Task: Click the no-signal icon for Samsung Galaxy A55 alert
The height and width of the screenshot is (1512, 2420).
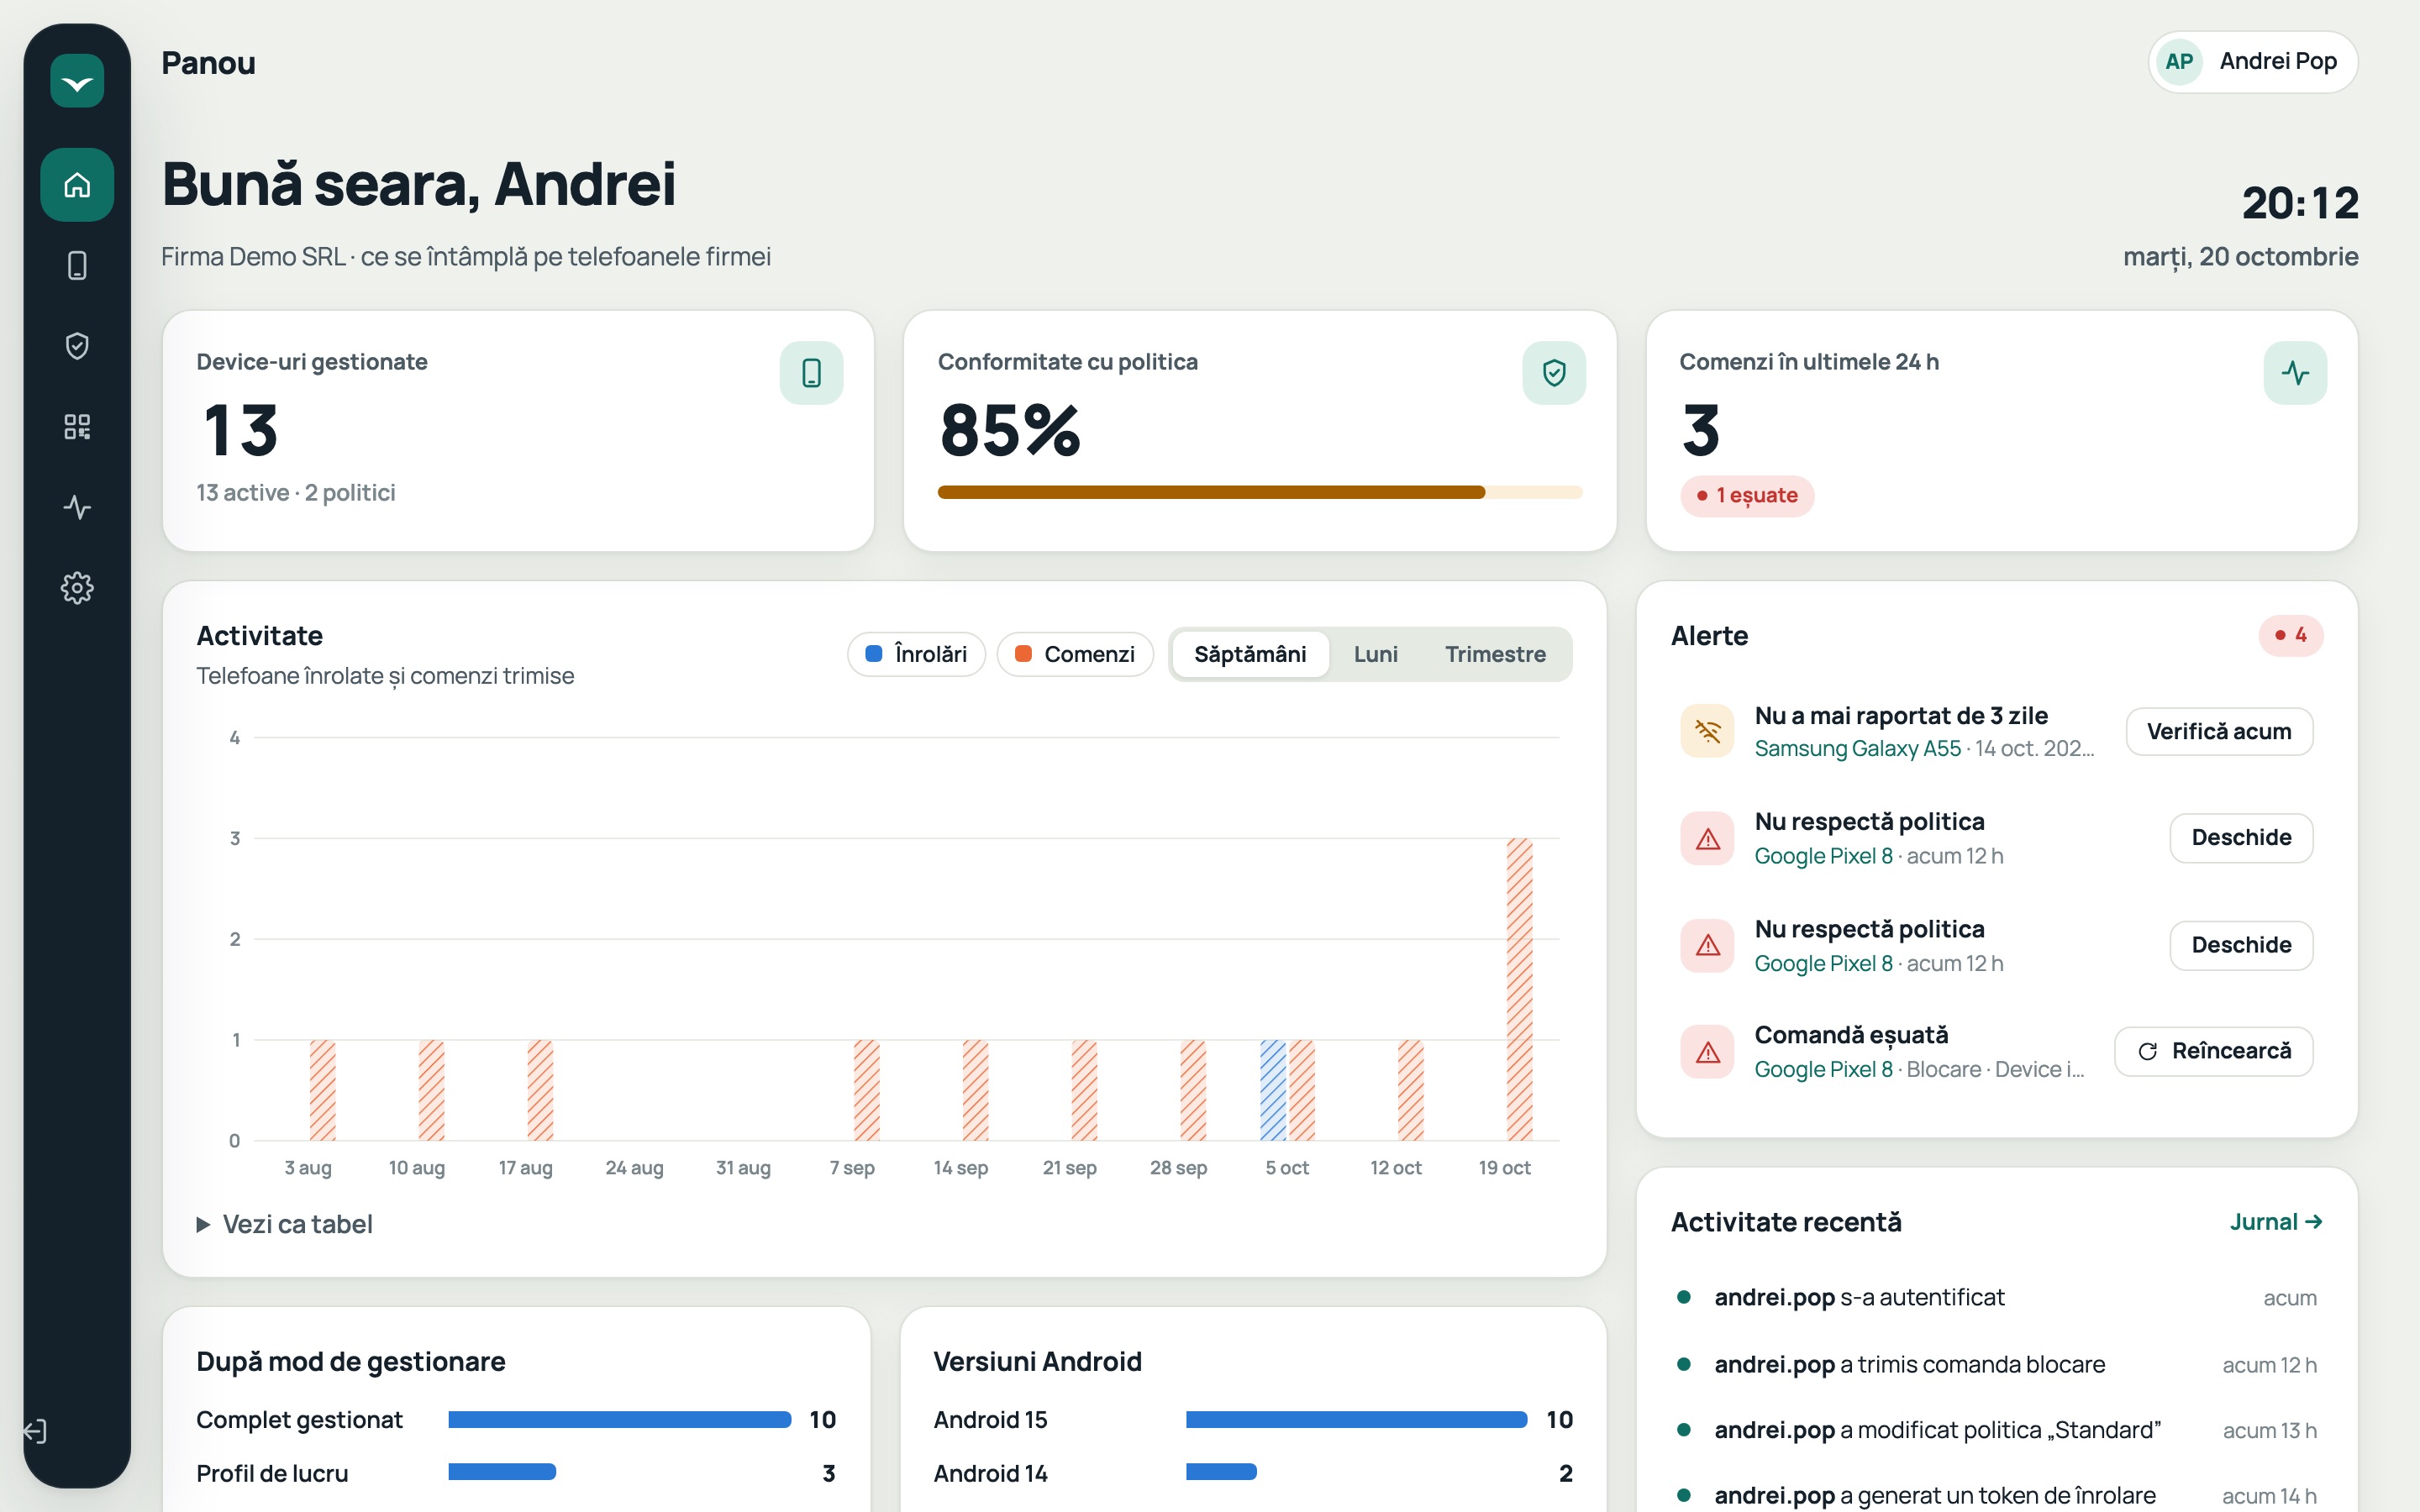Action: pyautogui.click(x=1707, y=732)
